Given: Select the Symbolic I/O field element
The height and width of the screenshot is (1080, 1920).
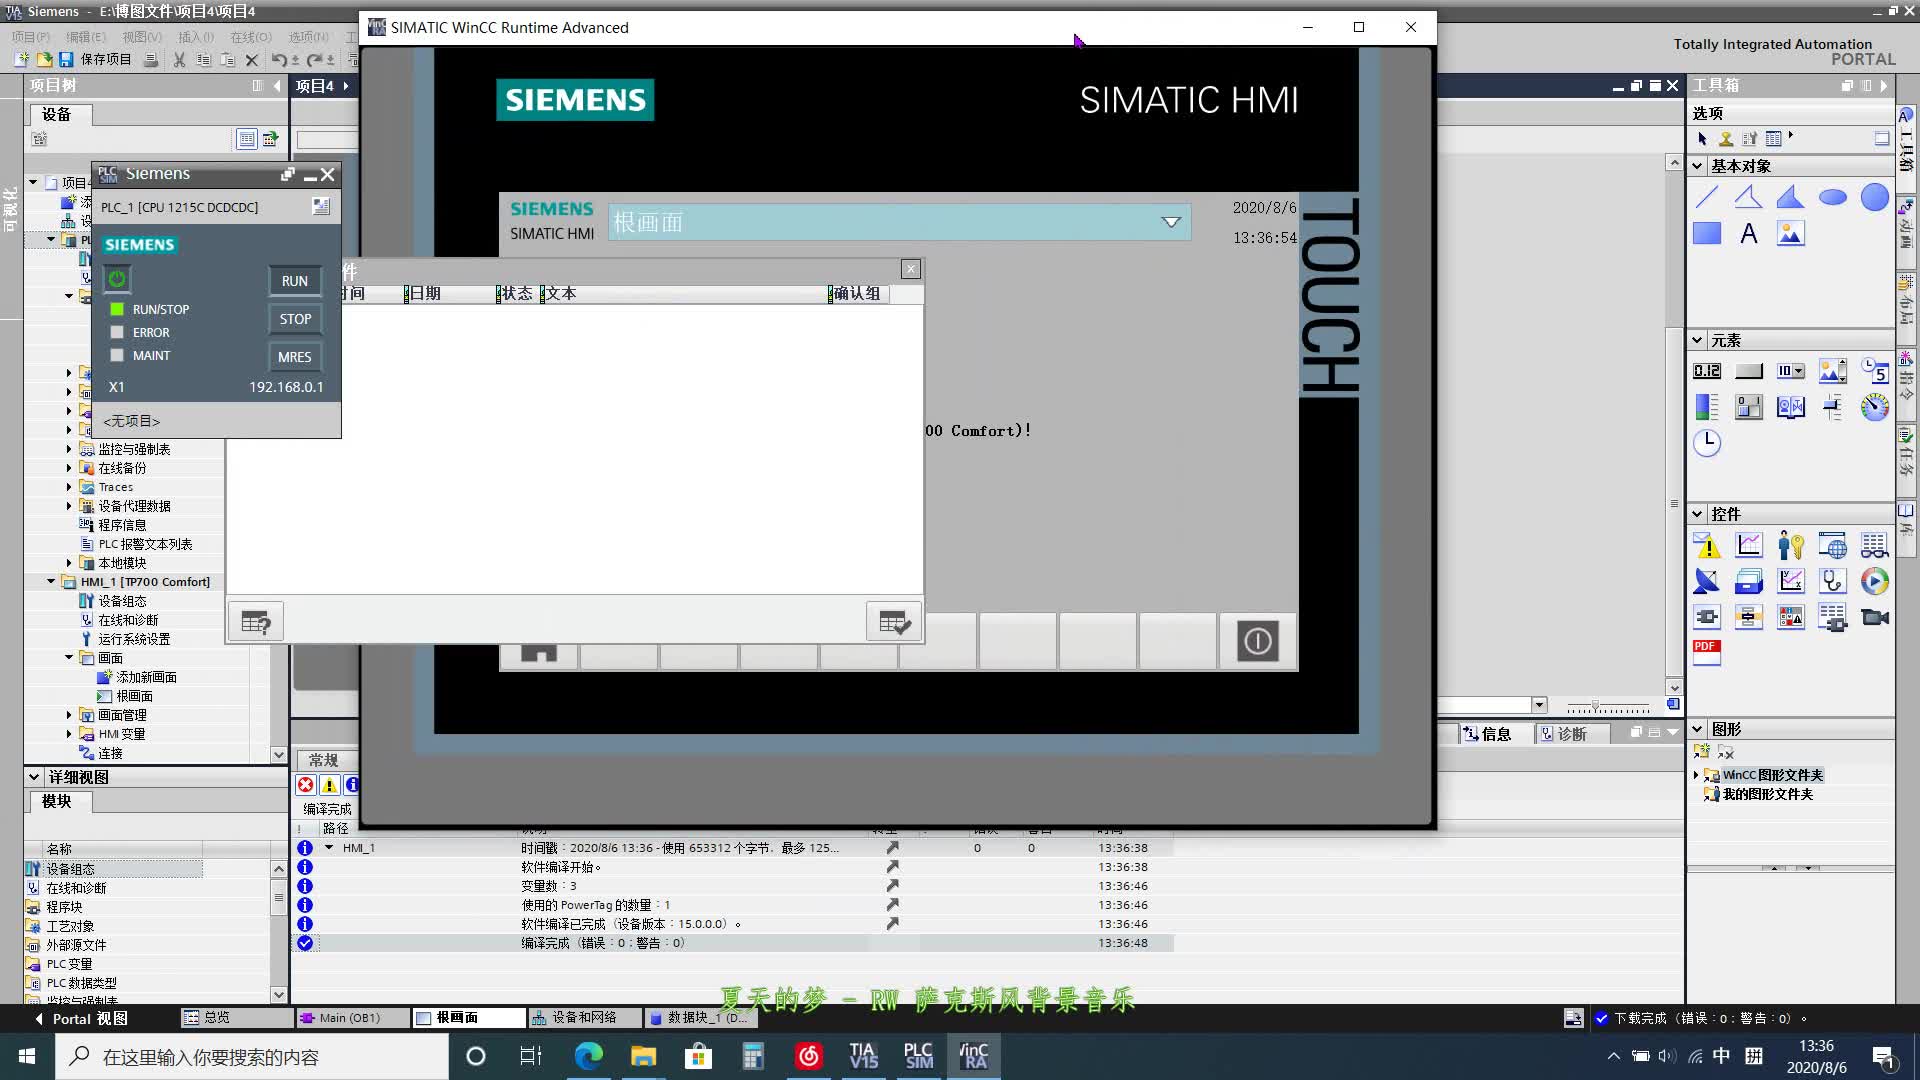Looking at the screenshot, I should (x=1790, y=371).
